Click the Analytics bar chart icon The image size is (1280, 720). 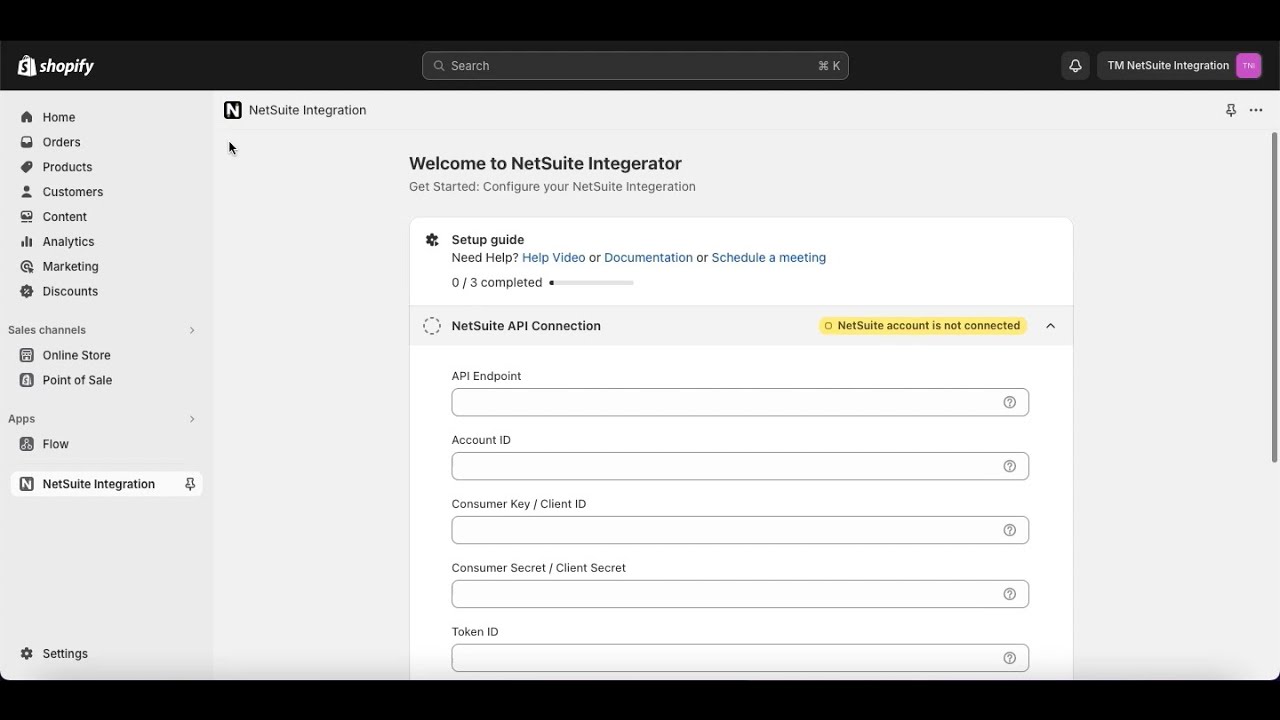pyautogui.click(x=27, y=242)
